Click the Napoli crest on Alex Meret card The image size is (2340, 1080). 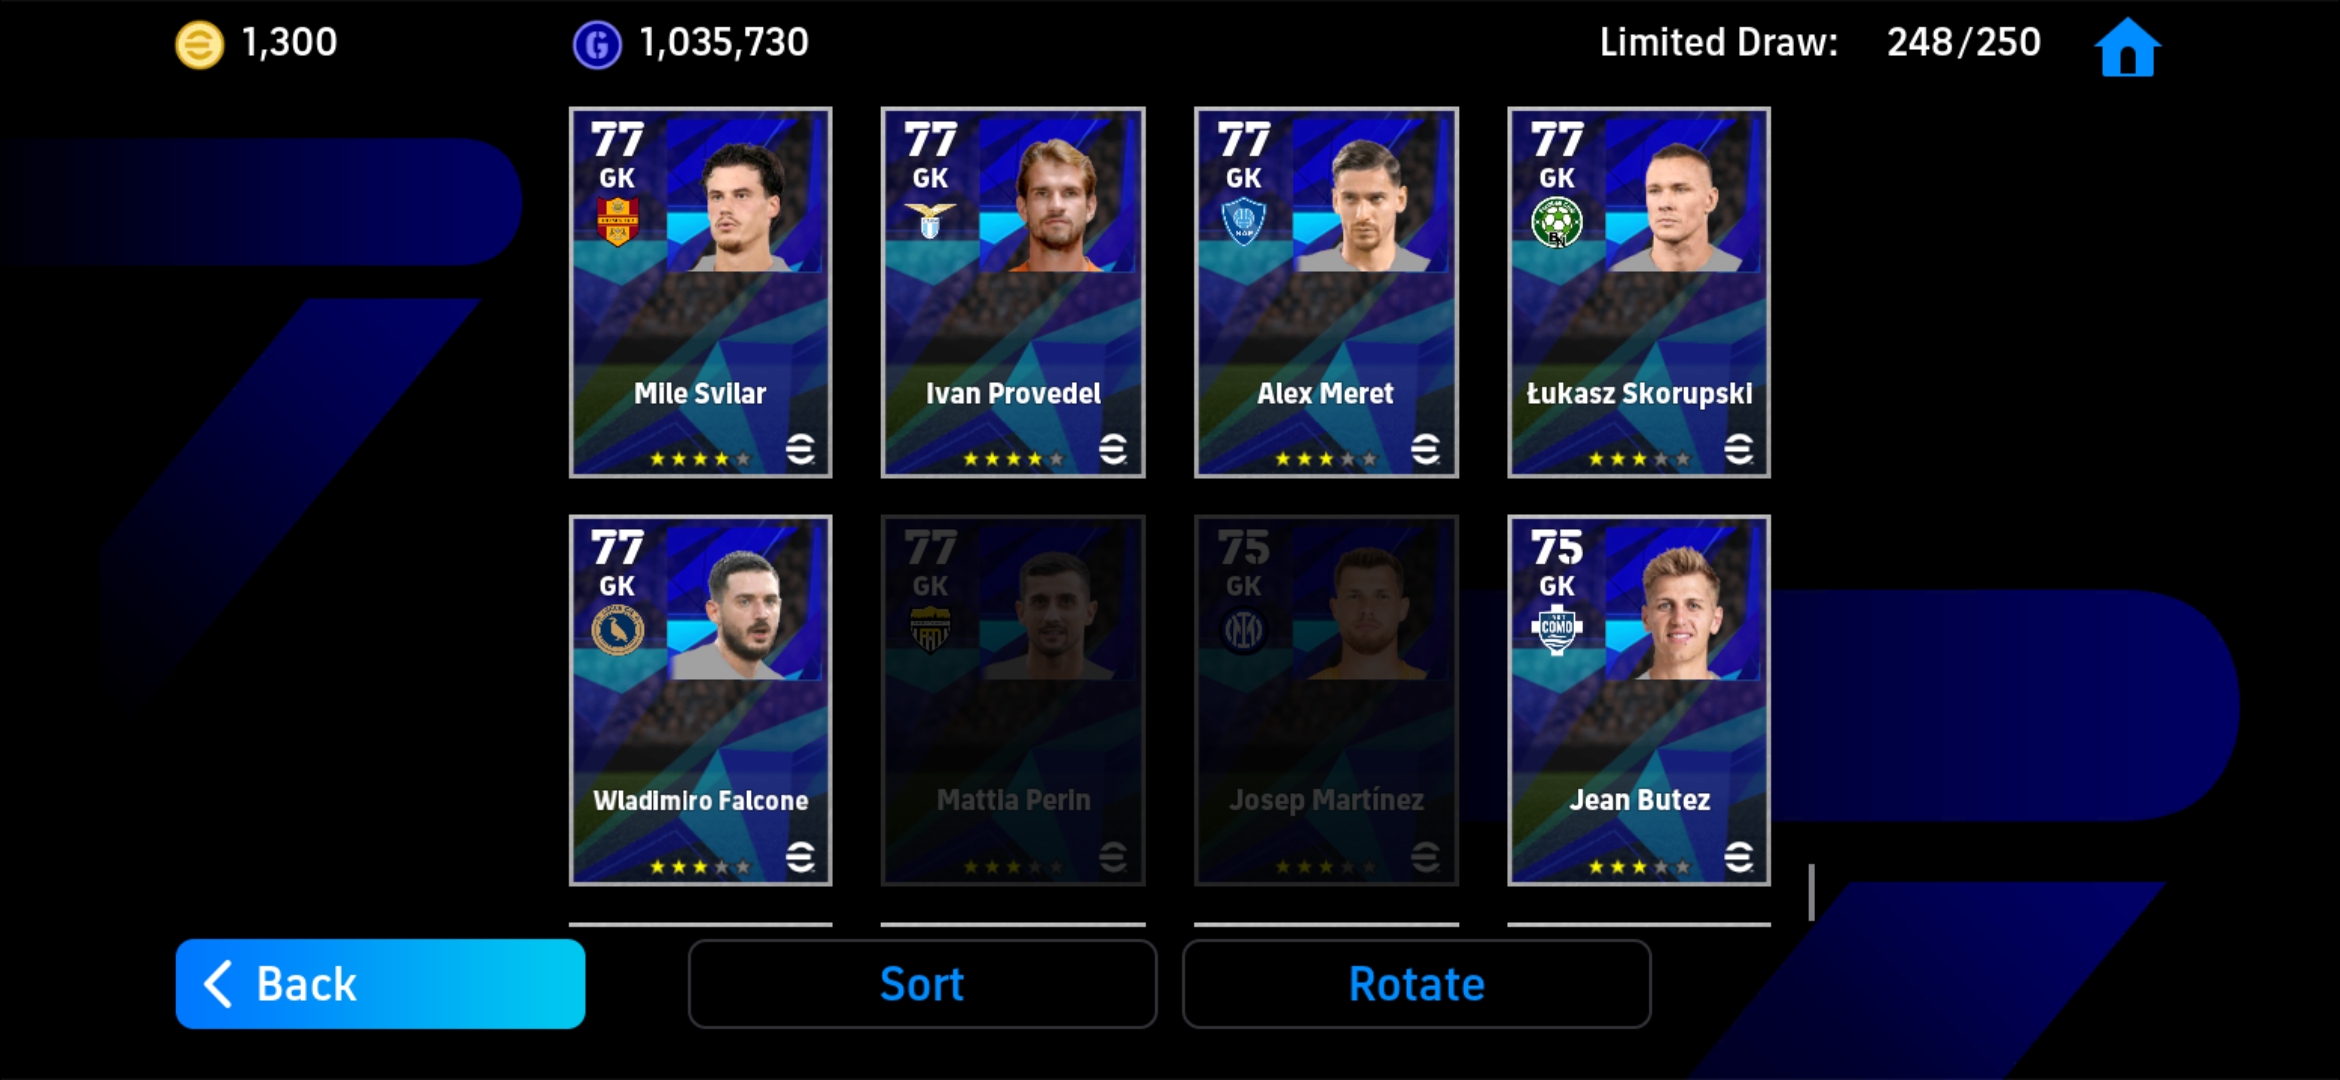1243,221
